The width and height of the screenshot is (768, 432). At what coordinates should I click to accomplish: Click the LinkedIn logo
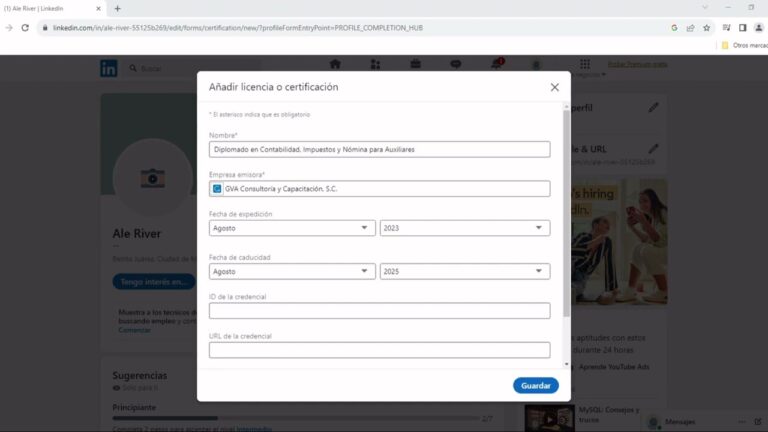109,68
